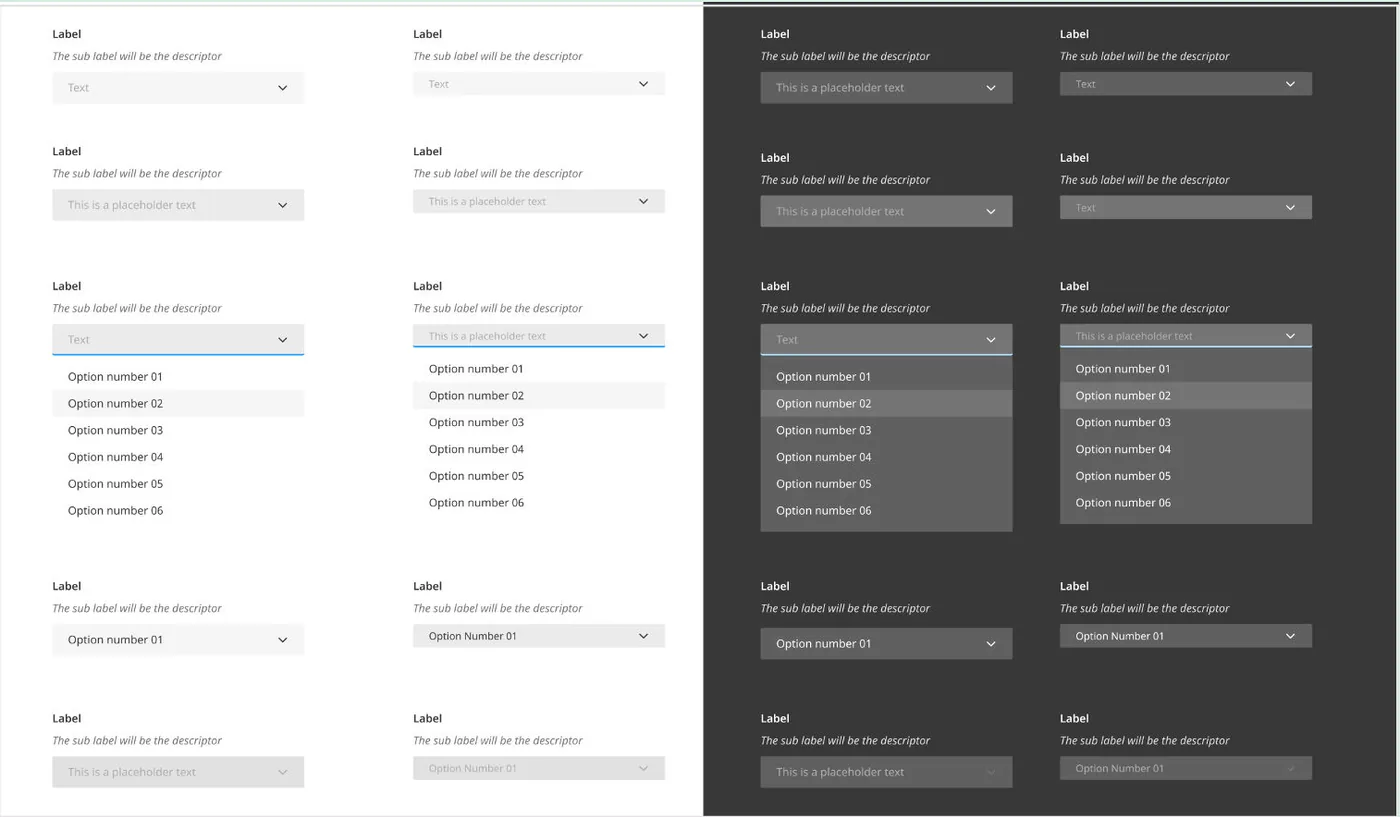Click compact light disabled 'Option Number 01' dropdown
This screenshot has height=817, width=1400.
click(x=539, y=768)
